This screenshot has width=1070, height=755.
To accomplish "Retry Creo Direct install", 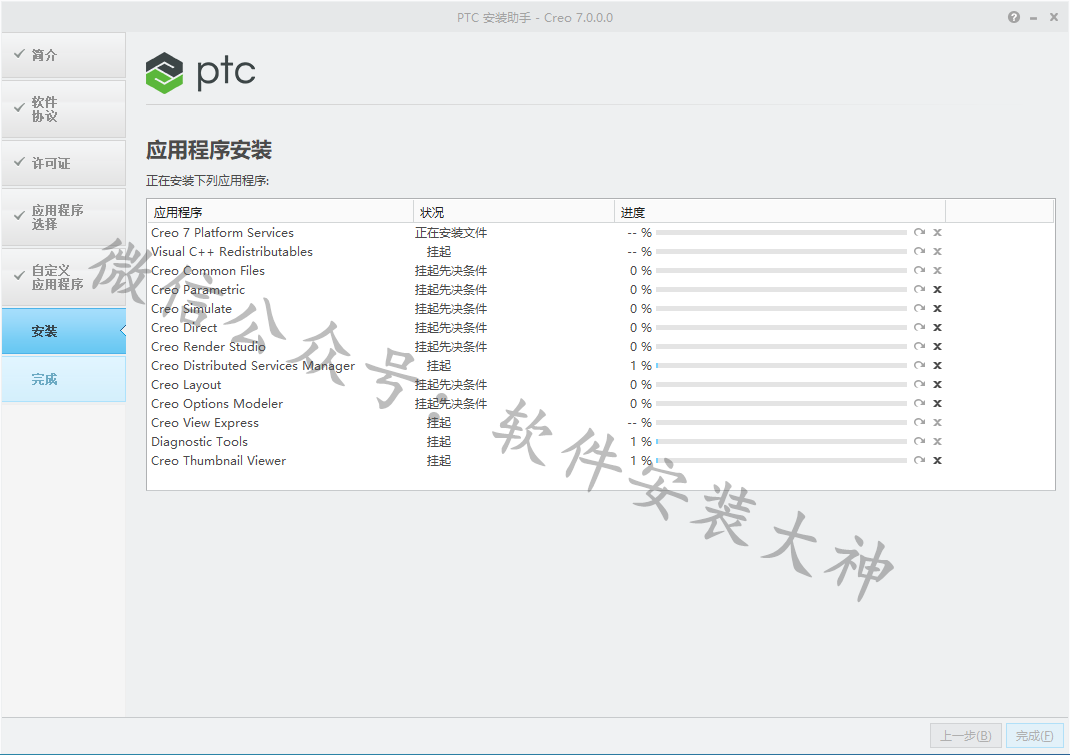I will 920,328.
